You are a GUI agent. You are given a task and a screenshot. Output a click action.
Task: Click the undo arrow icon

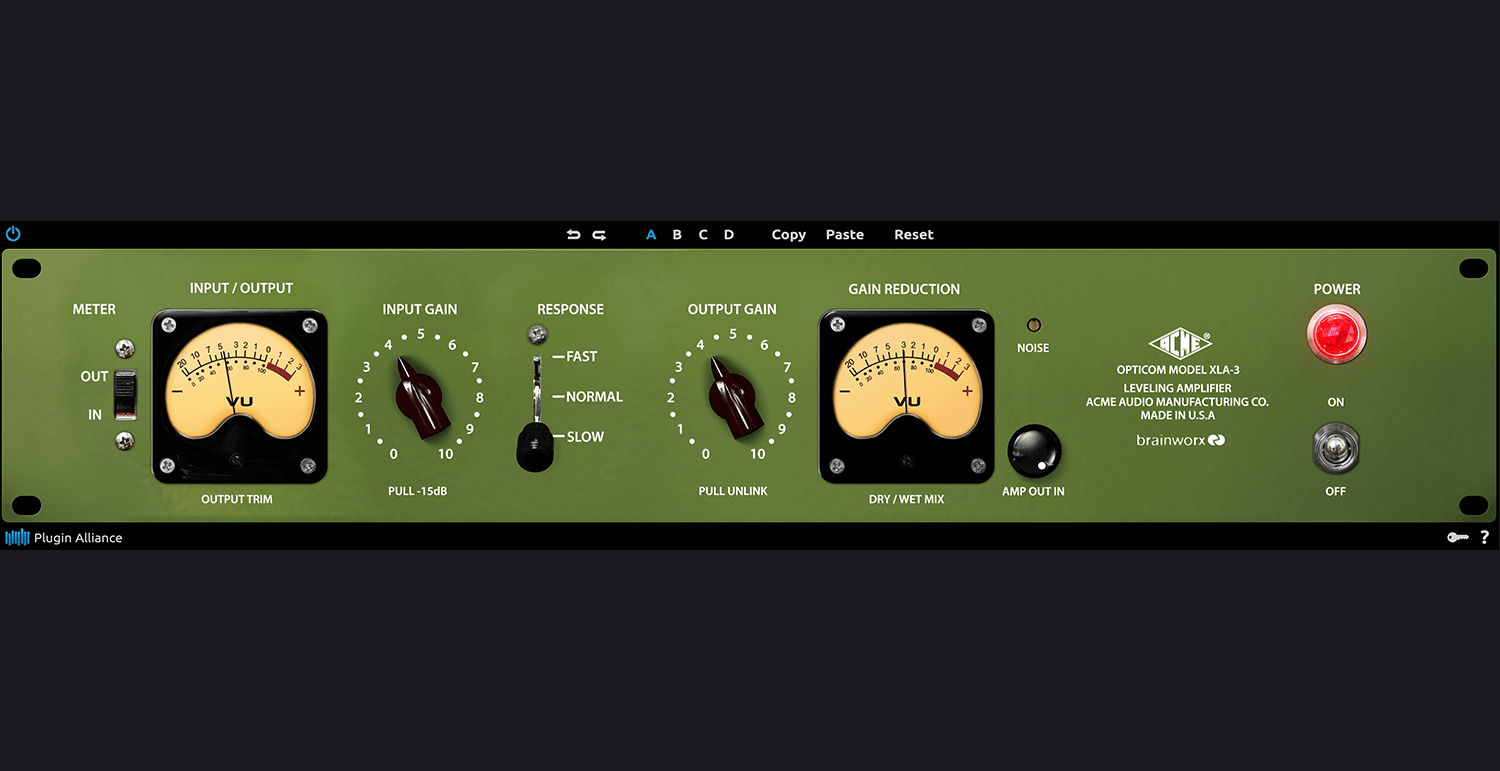(x=573, y=235)
